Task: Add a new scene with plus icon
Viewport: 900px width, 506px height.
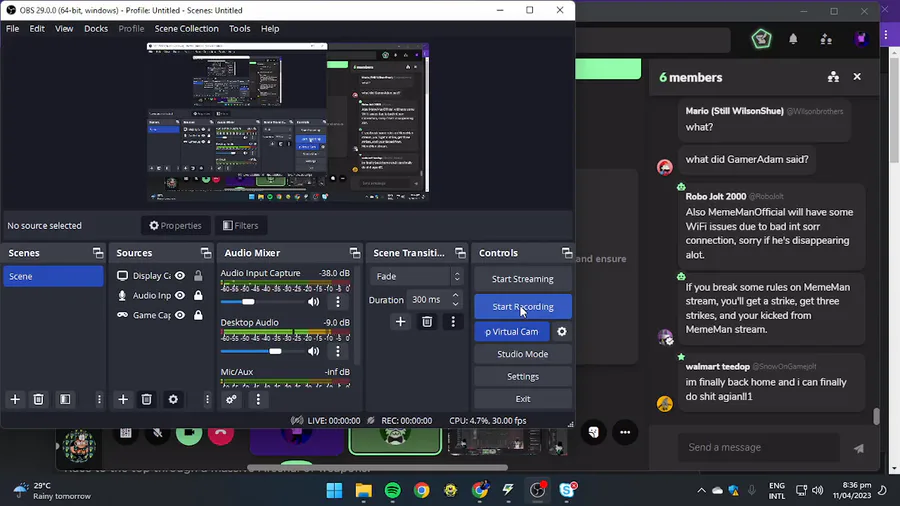Action: pos(15,399)
